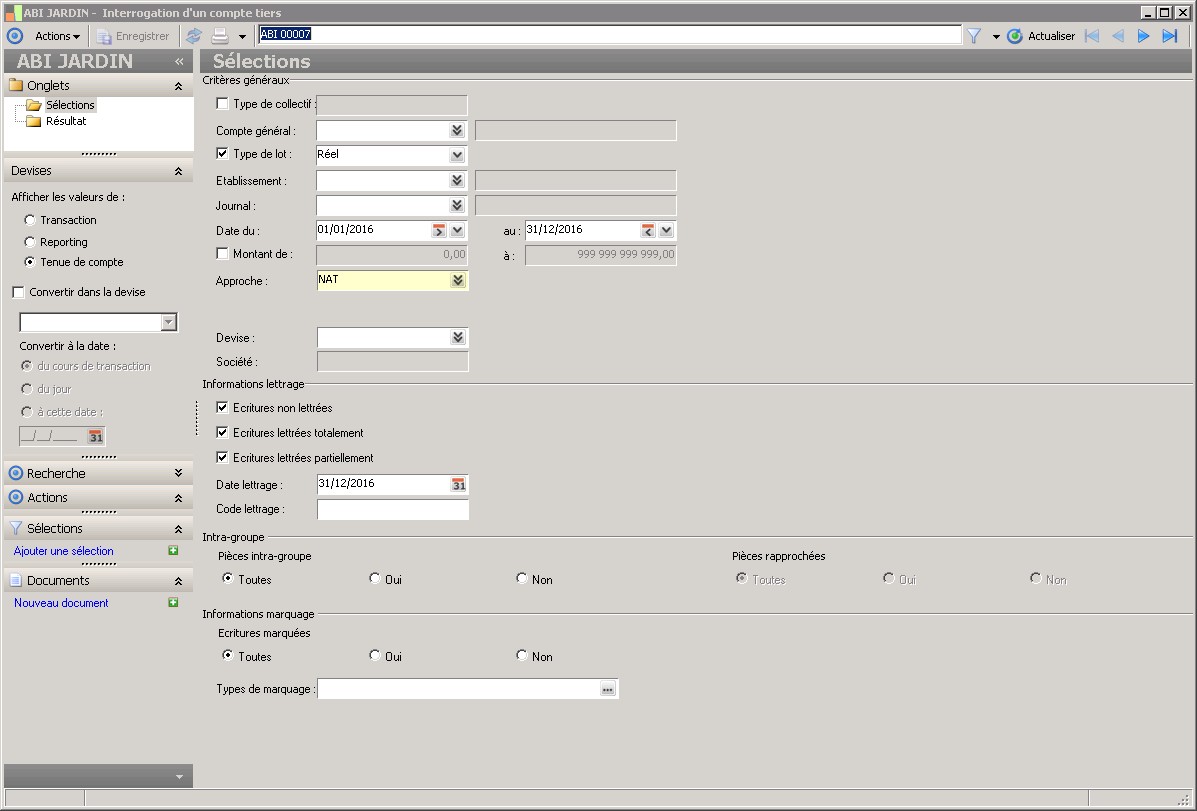
Task: Enable the Montant de checkbox
Action: click(222, 254)
